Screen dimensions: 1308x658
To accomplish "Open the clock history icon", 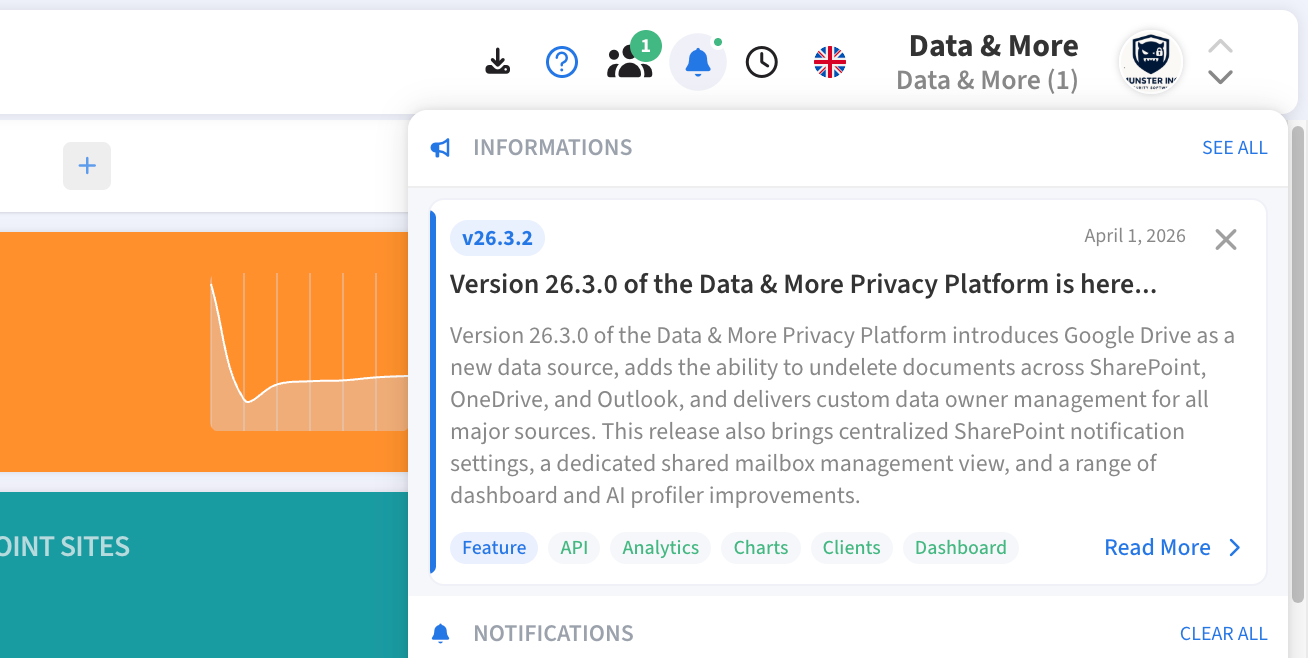I will point(762,62).
